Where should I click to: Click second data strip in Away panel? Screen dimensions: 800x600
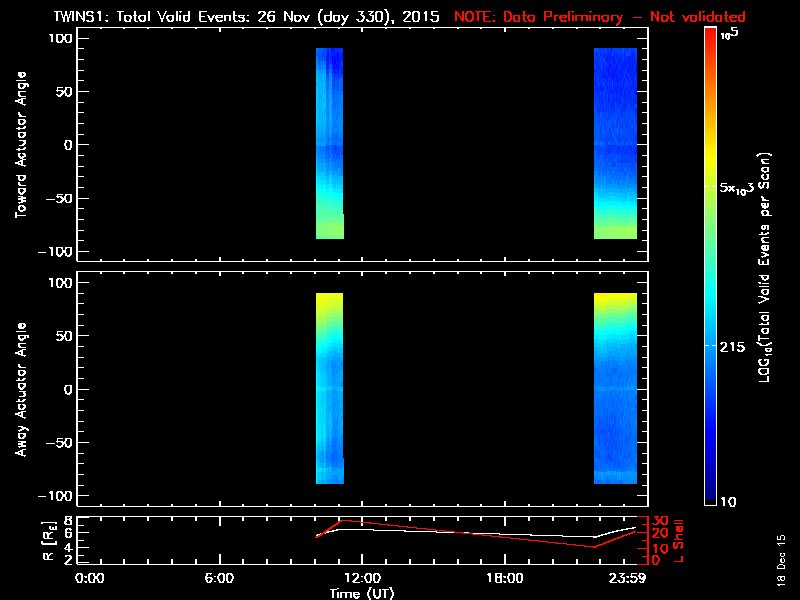pos(615,388)
